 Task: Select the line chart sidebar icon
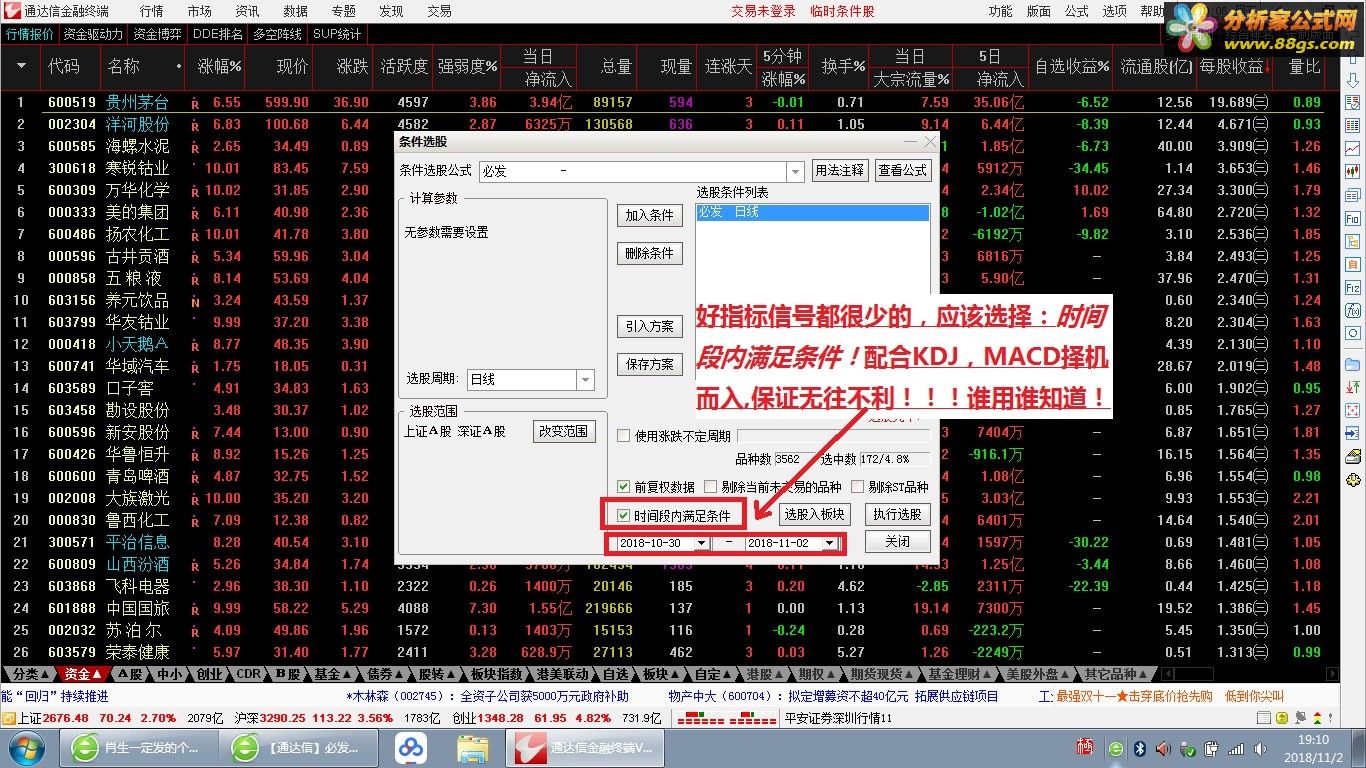tap(1352, 148)
